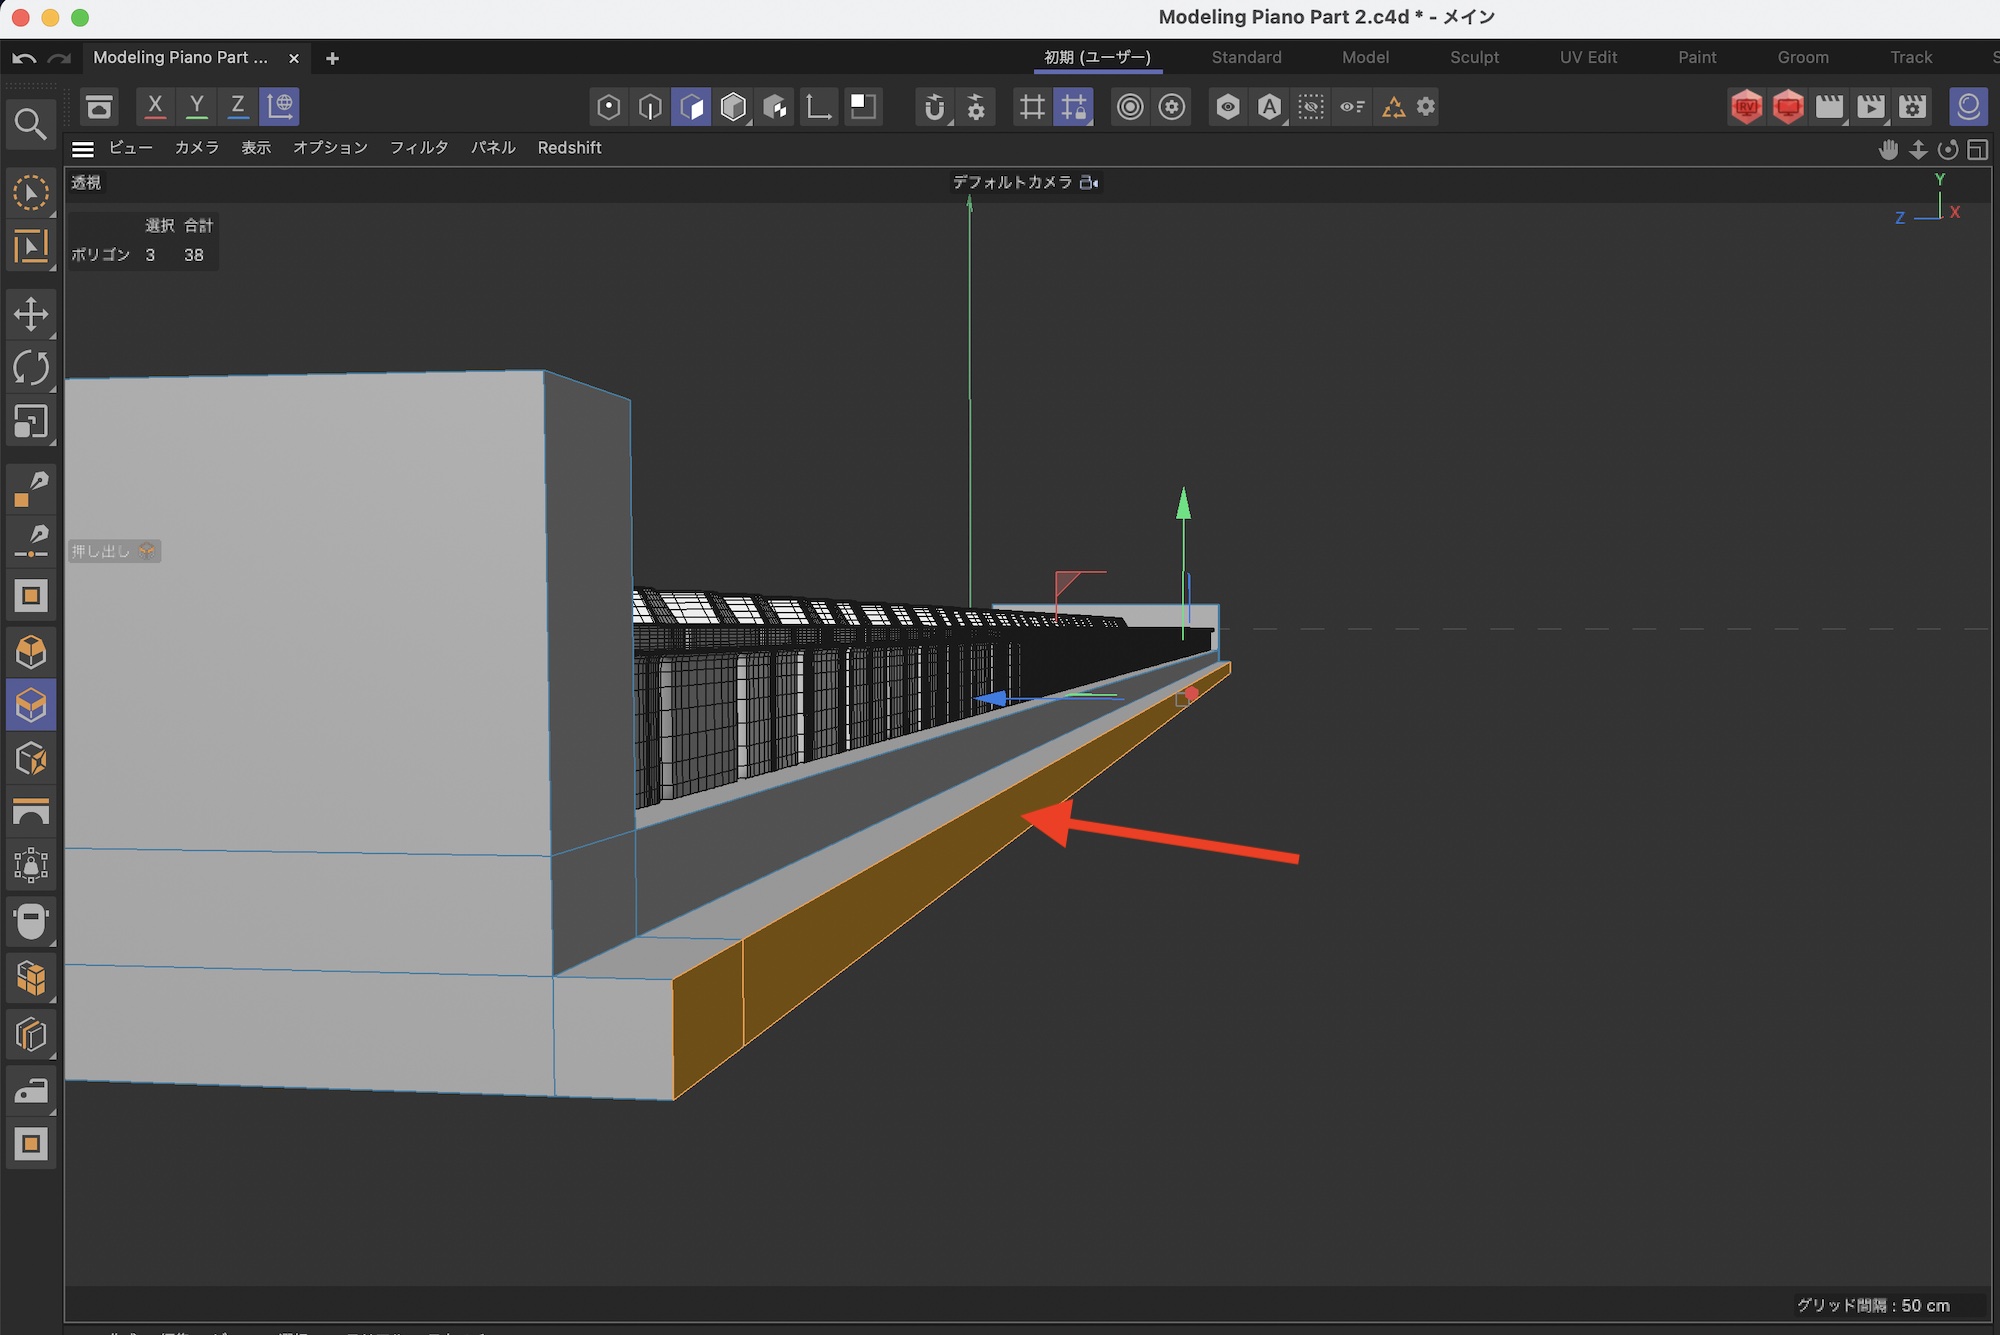Switch to Points mode hexagon icon
This screenshot has width=2000, height=1335.
coord(608,107)
